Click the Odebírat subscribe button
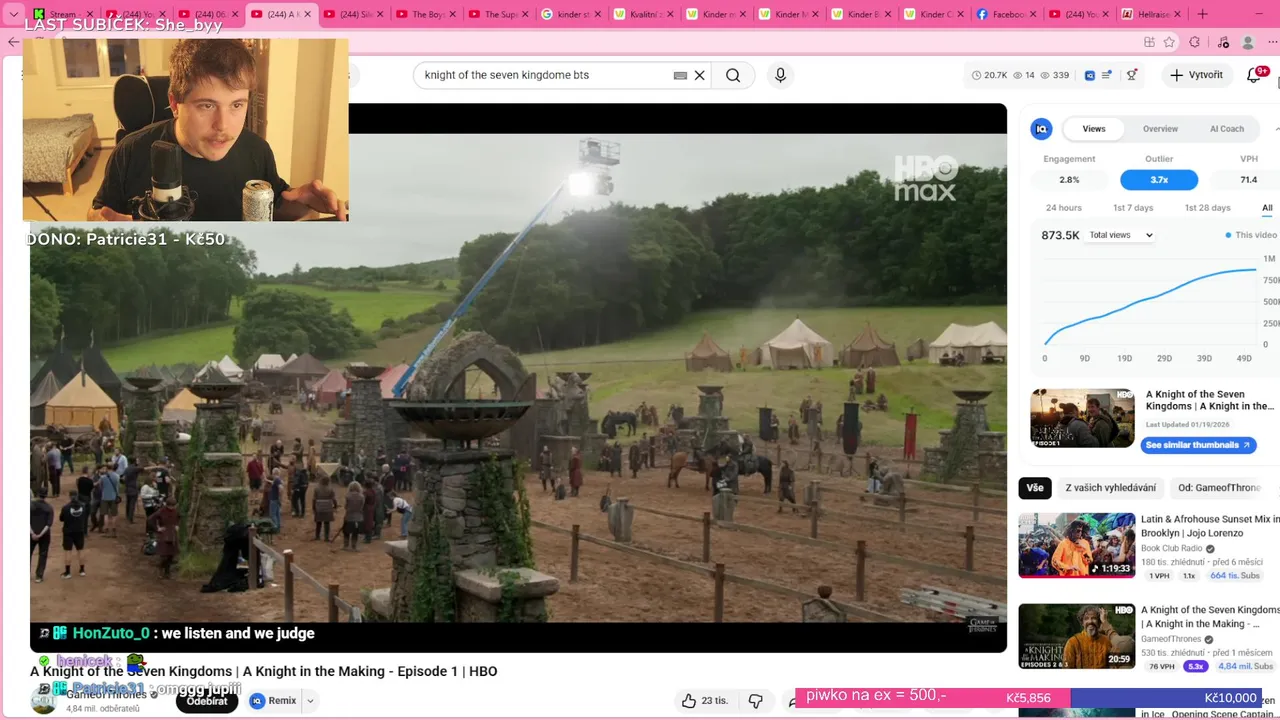Image resolution: width=1280 pixels, height=720 pixels. (208, 701)
